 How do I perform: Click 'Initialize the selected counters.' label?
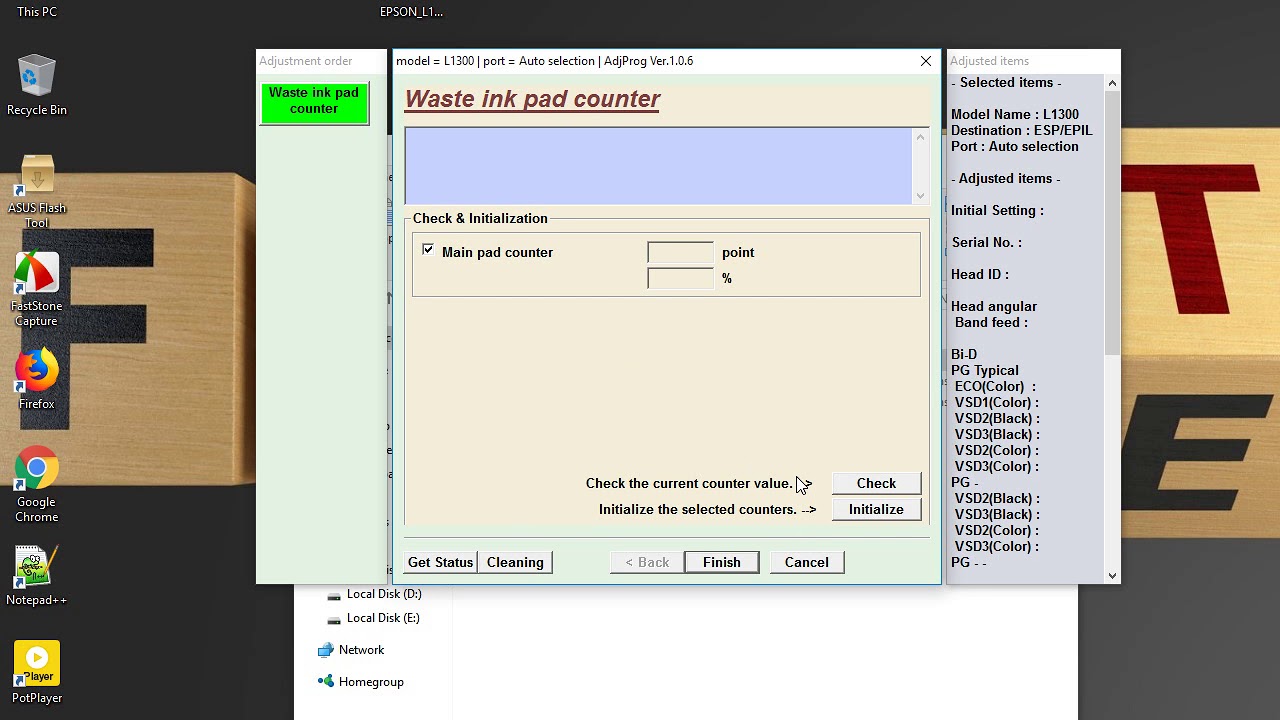698,509
